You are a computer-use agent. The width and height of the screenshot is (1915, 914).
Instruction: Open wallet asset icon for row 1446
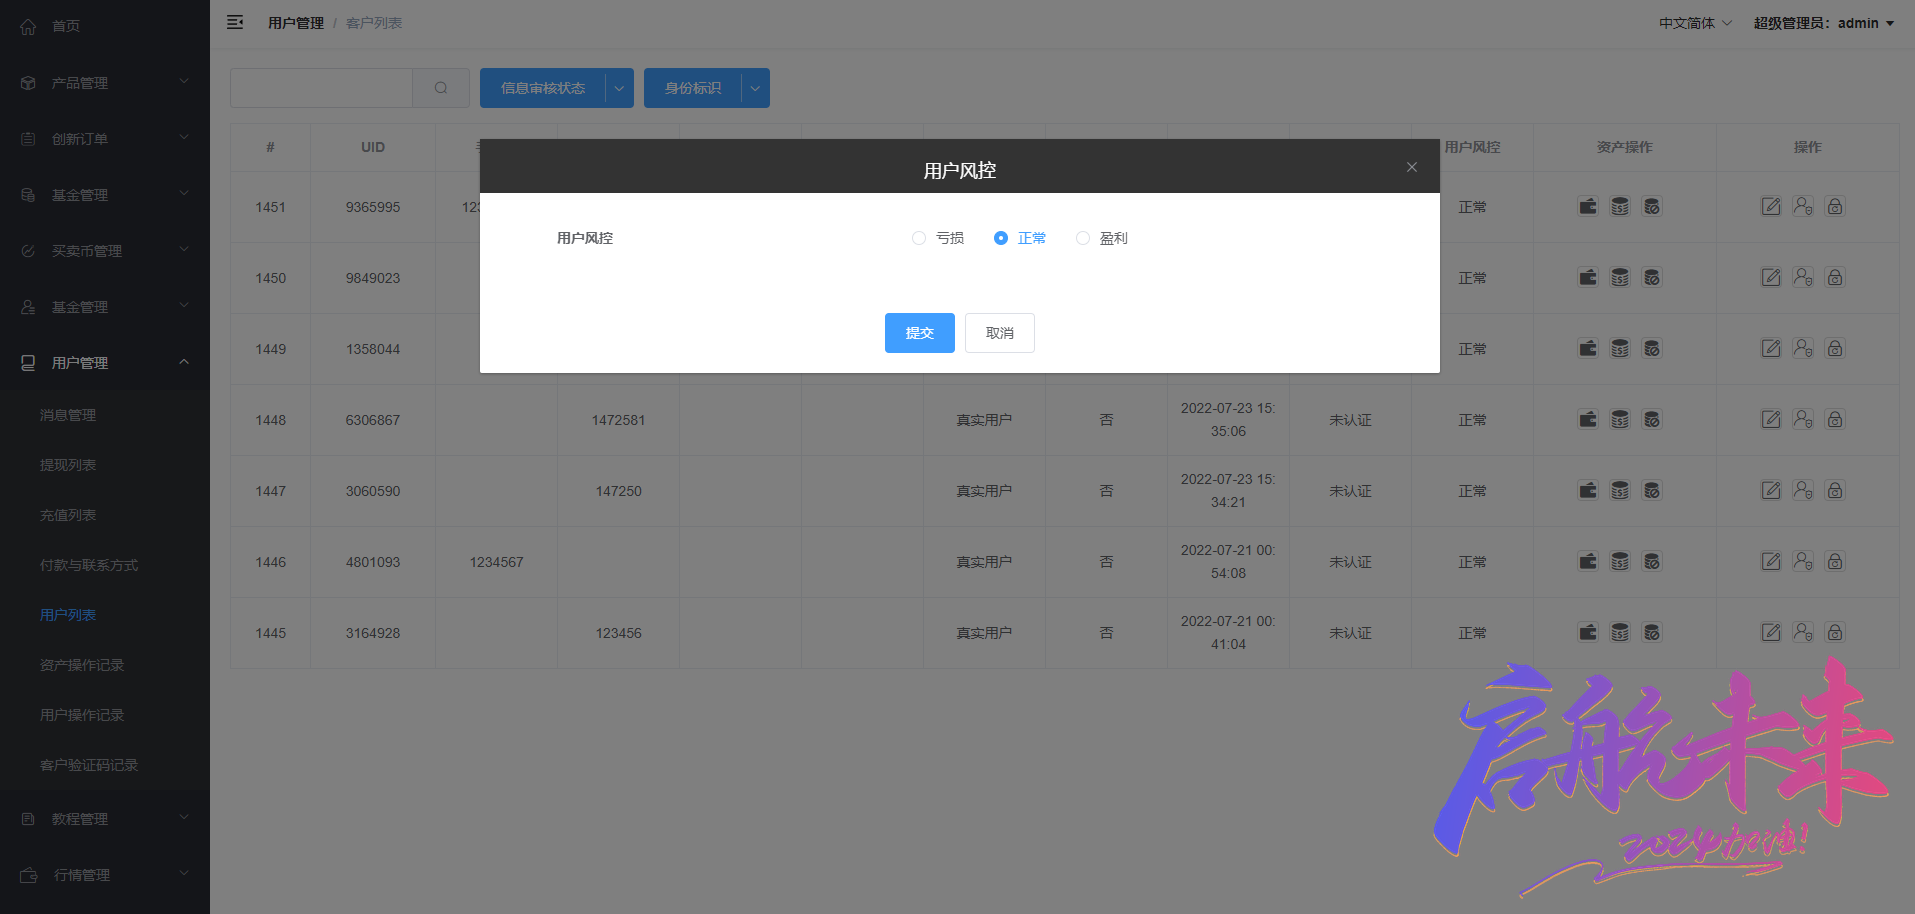[1588, 562]
